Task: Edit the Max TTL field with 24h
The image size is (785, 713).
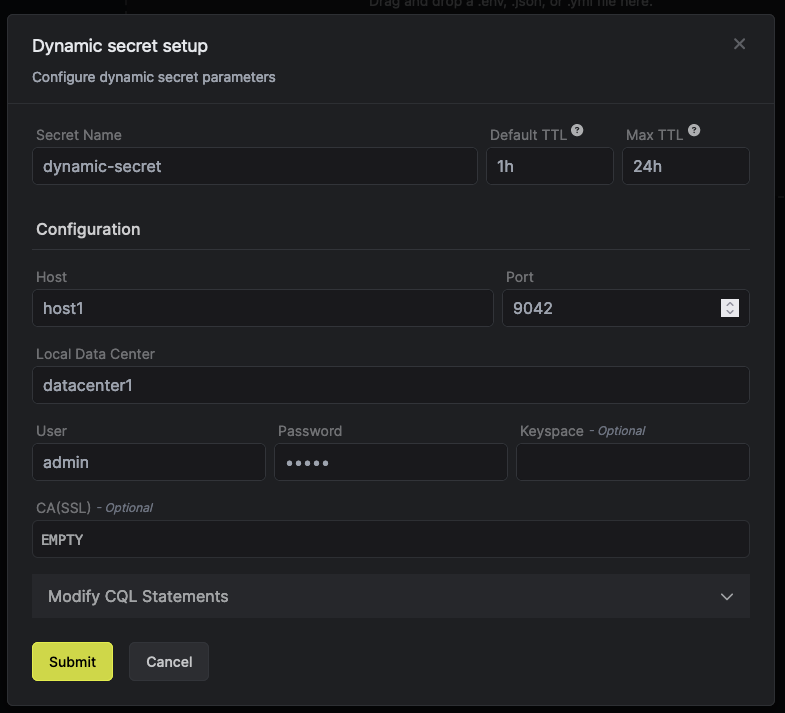Action: (x=685, y=166)
